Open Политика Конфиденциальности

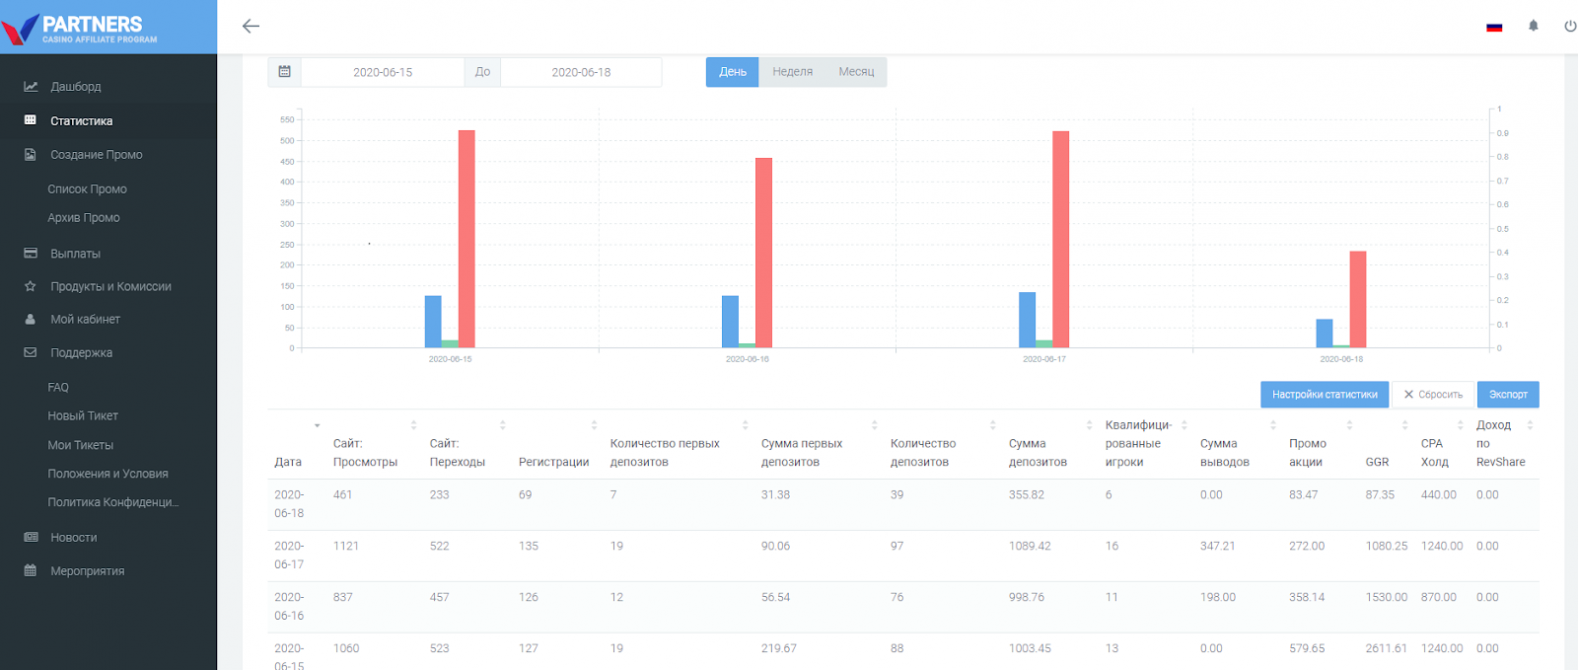(113, 503)
